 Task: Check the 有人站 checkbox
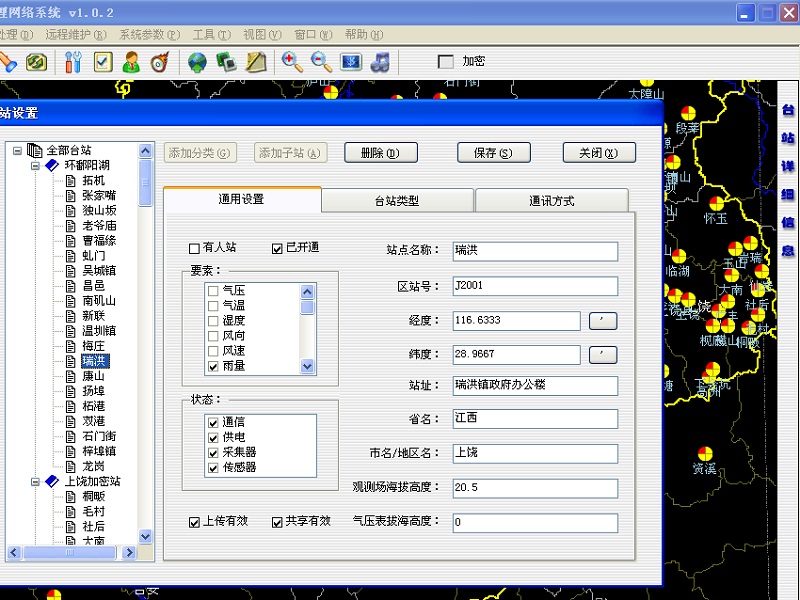(195, 248)
